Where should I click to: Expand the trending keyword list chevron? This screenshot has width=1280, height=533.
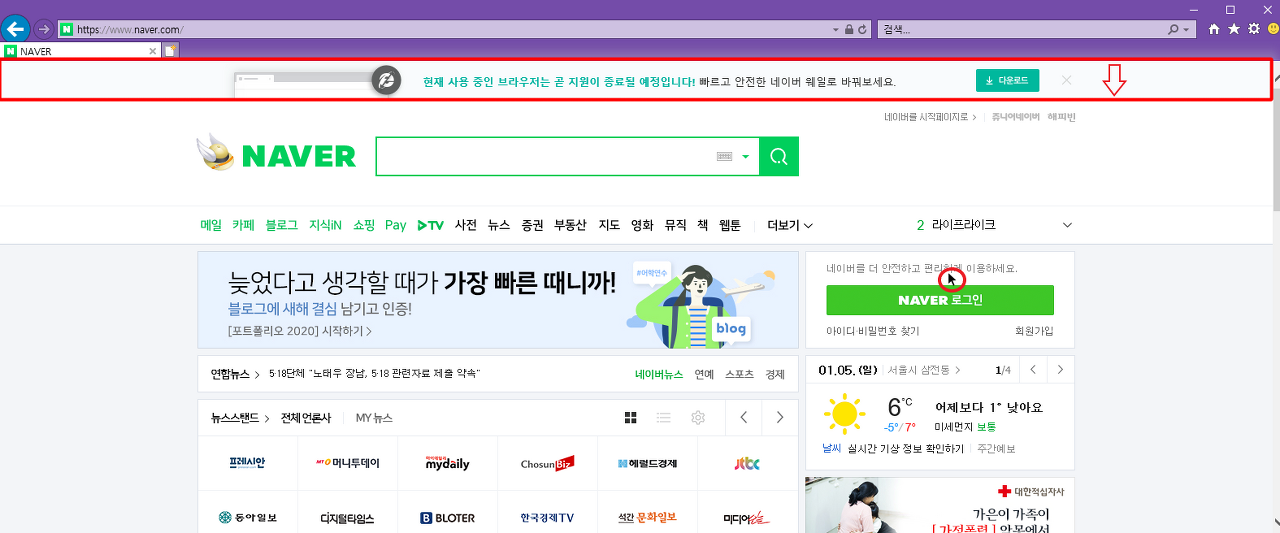1066,225
